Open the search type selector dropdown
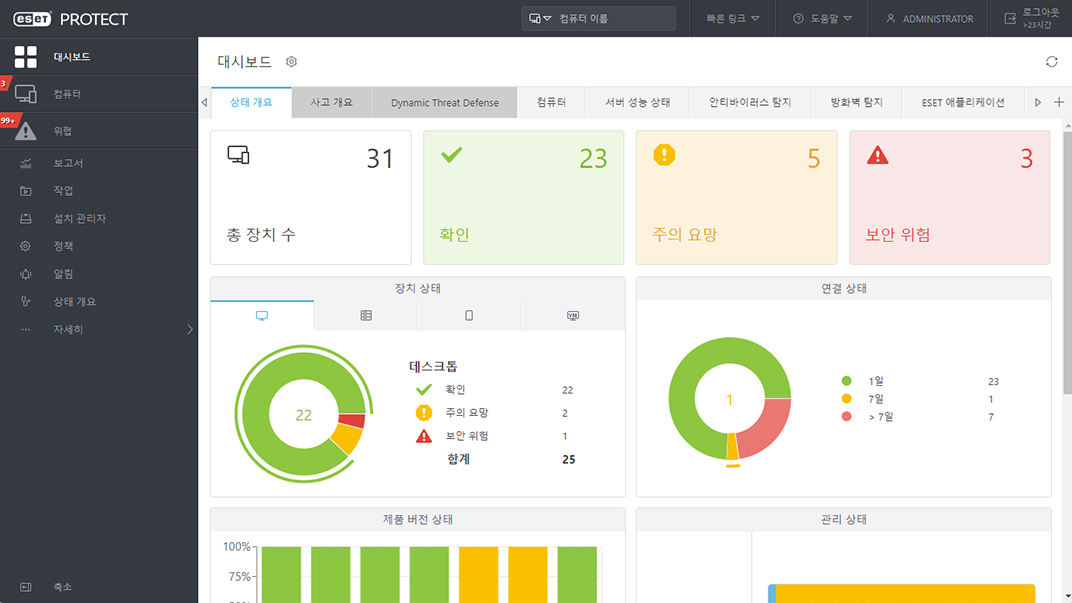This screenshot has width=1072, height=603. [540, 19]
